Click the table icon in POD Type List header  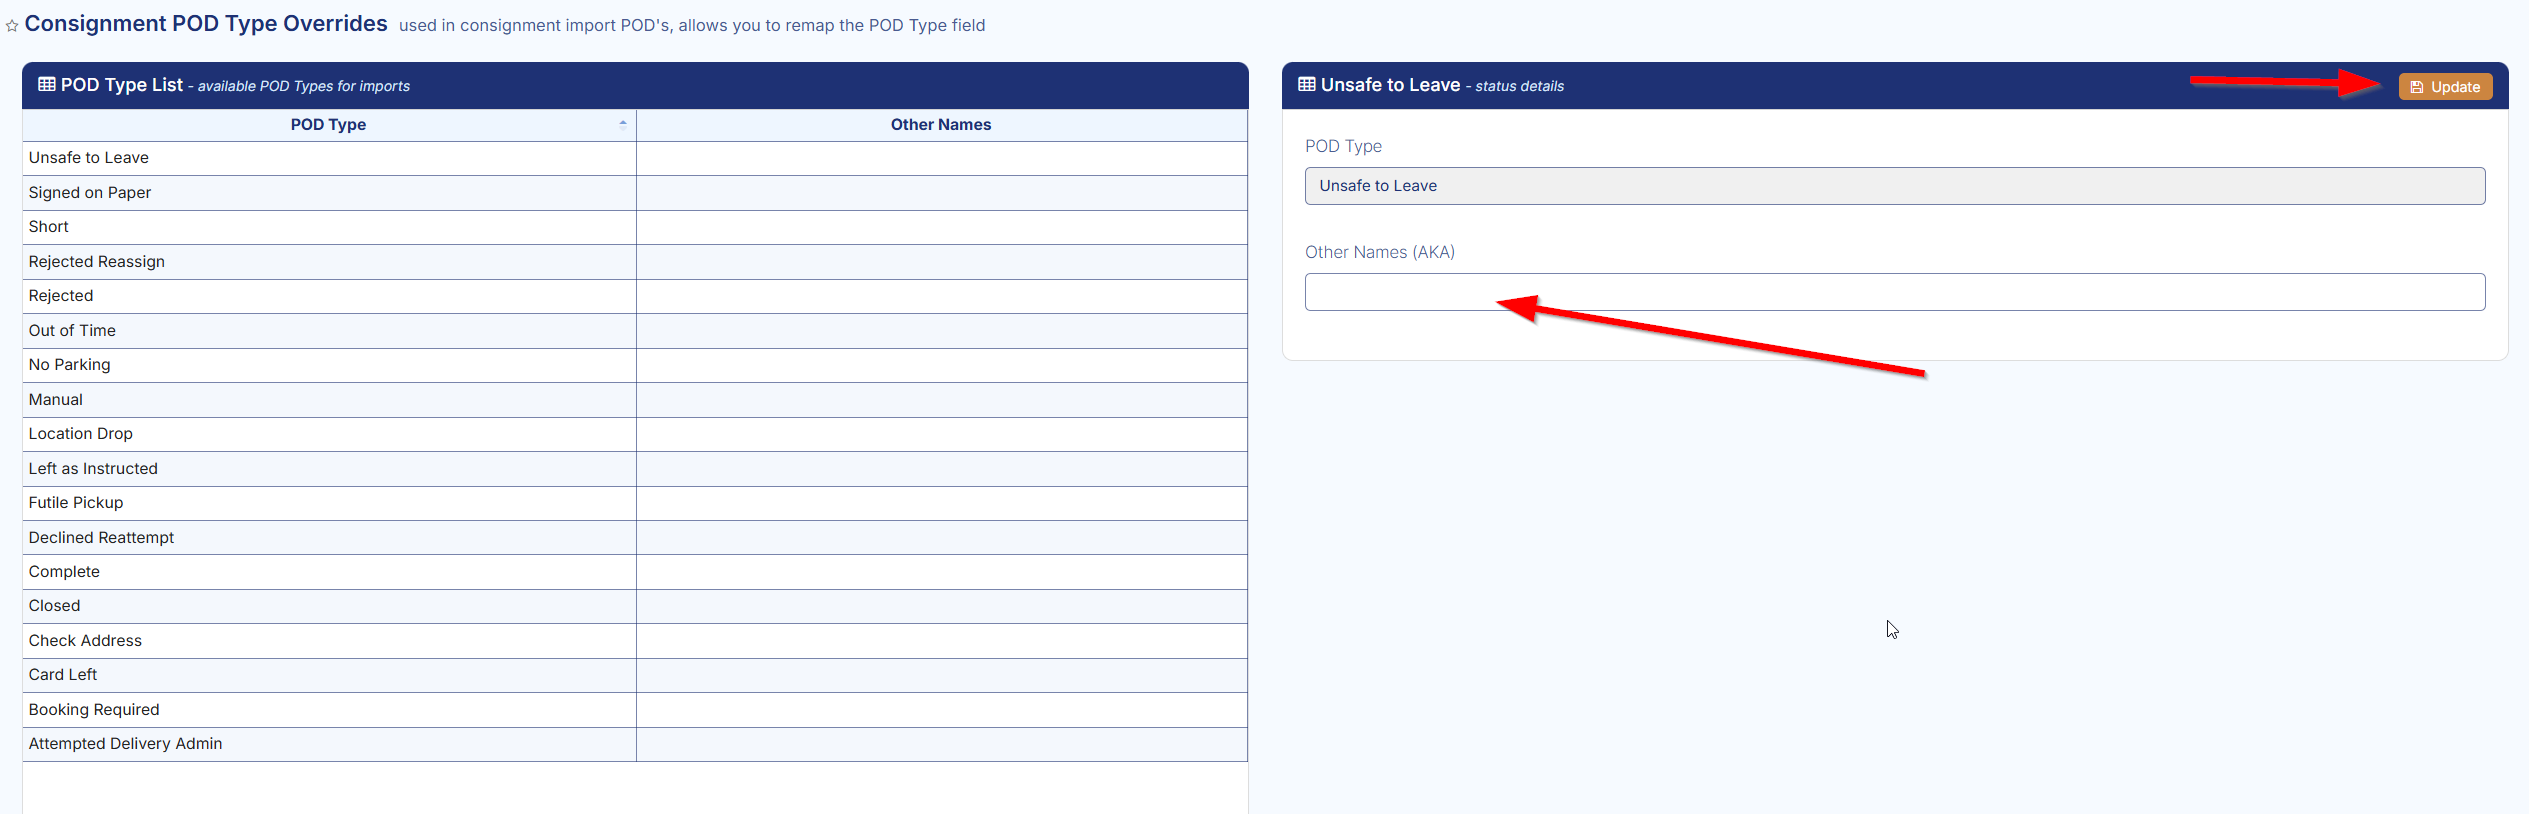coord(46,85)
